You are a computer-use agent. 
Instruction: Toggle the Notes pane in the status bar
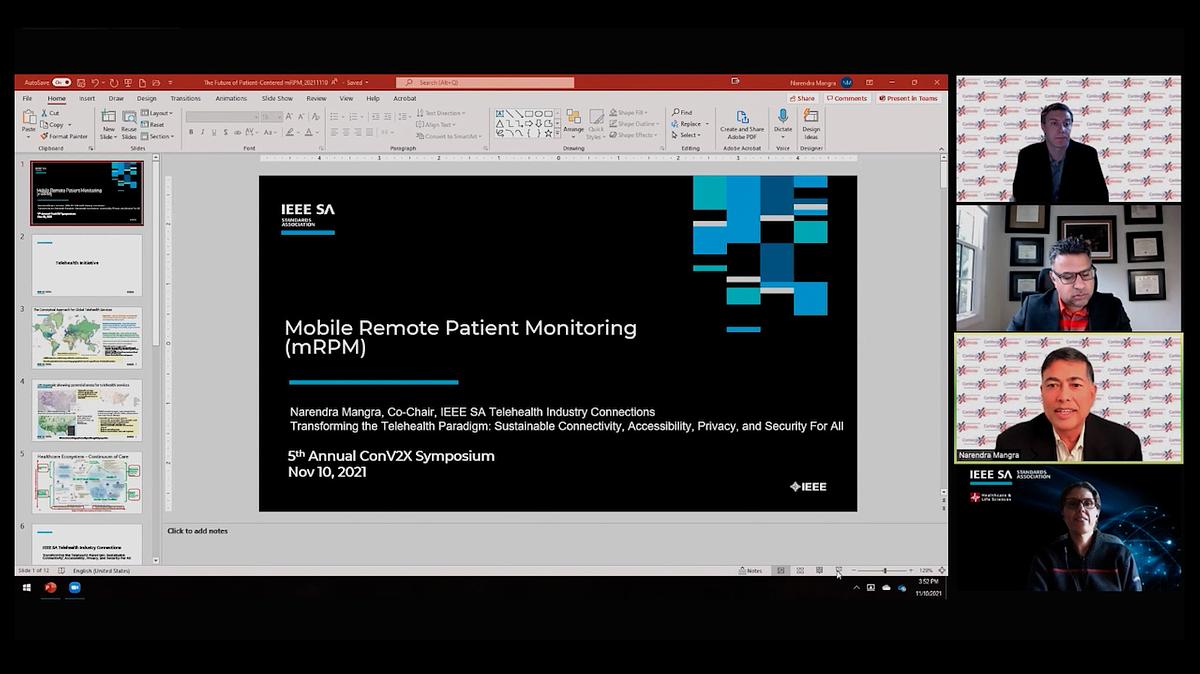pyautogui.click(x=751, y=570)
